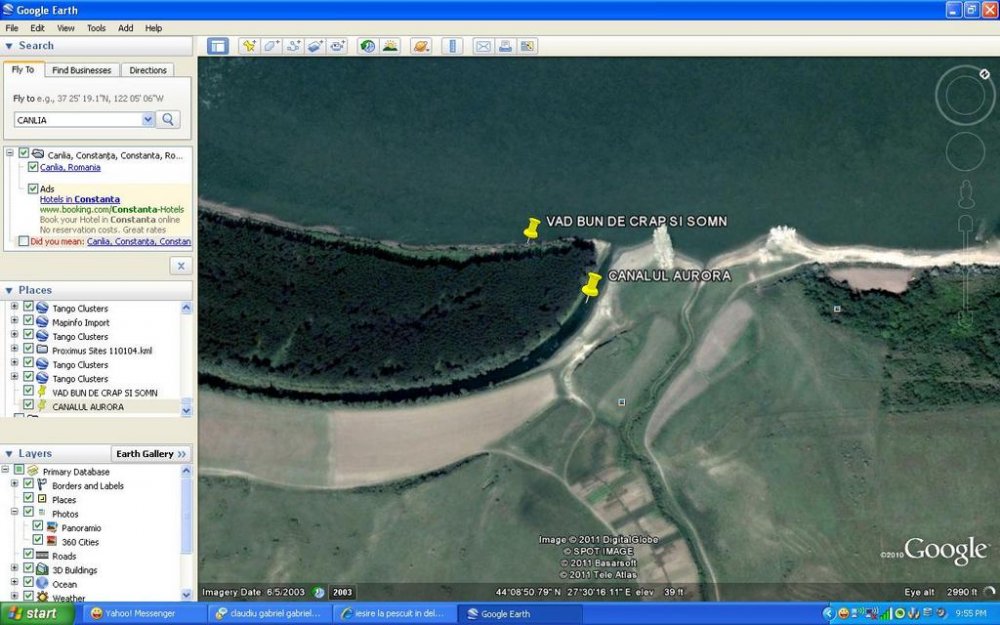Uncheck CANALUL AURORA placemark checkbox
The height and width of the screenshot is (625, 1000).
[x=28, y=405]
